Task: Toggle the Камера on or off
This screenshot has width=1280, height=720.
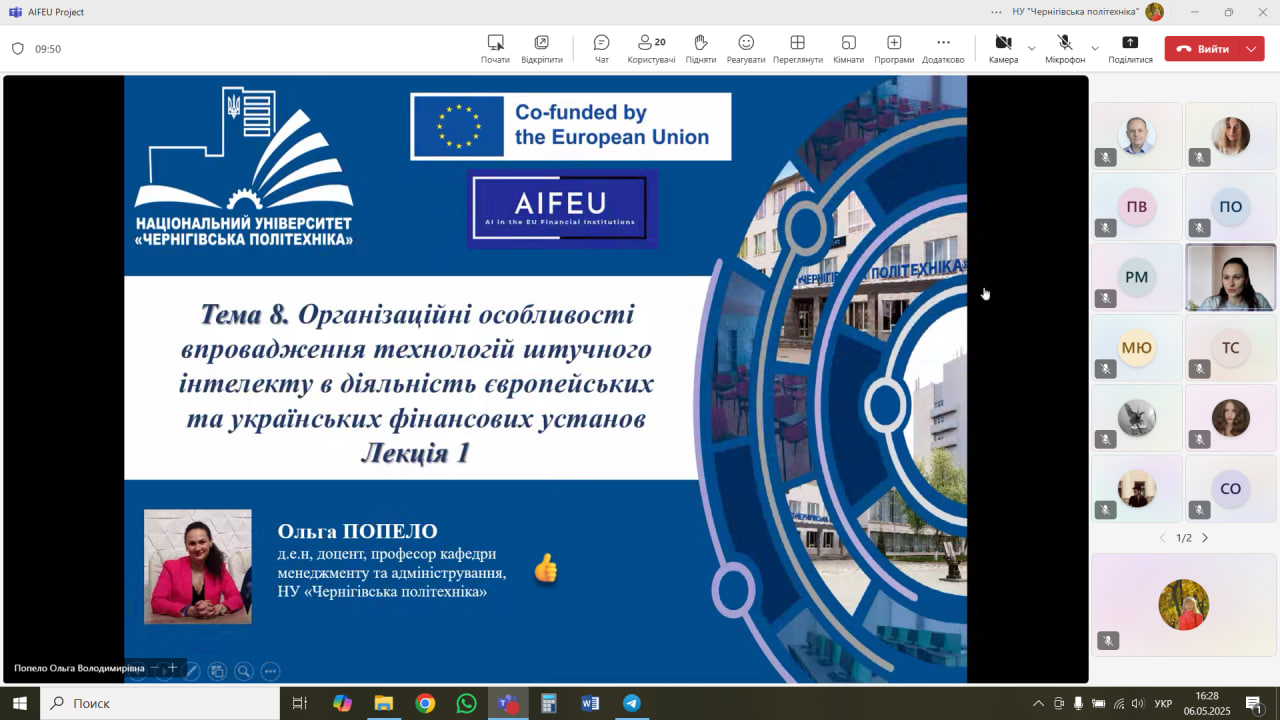Action: (1003, 48)
